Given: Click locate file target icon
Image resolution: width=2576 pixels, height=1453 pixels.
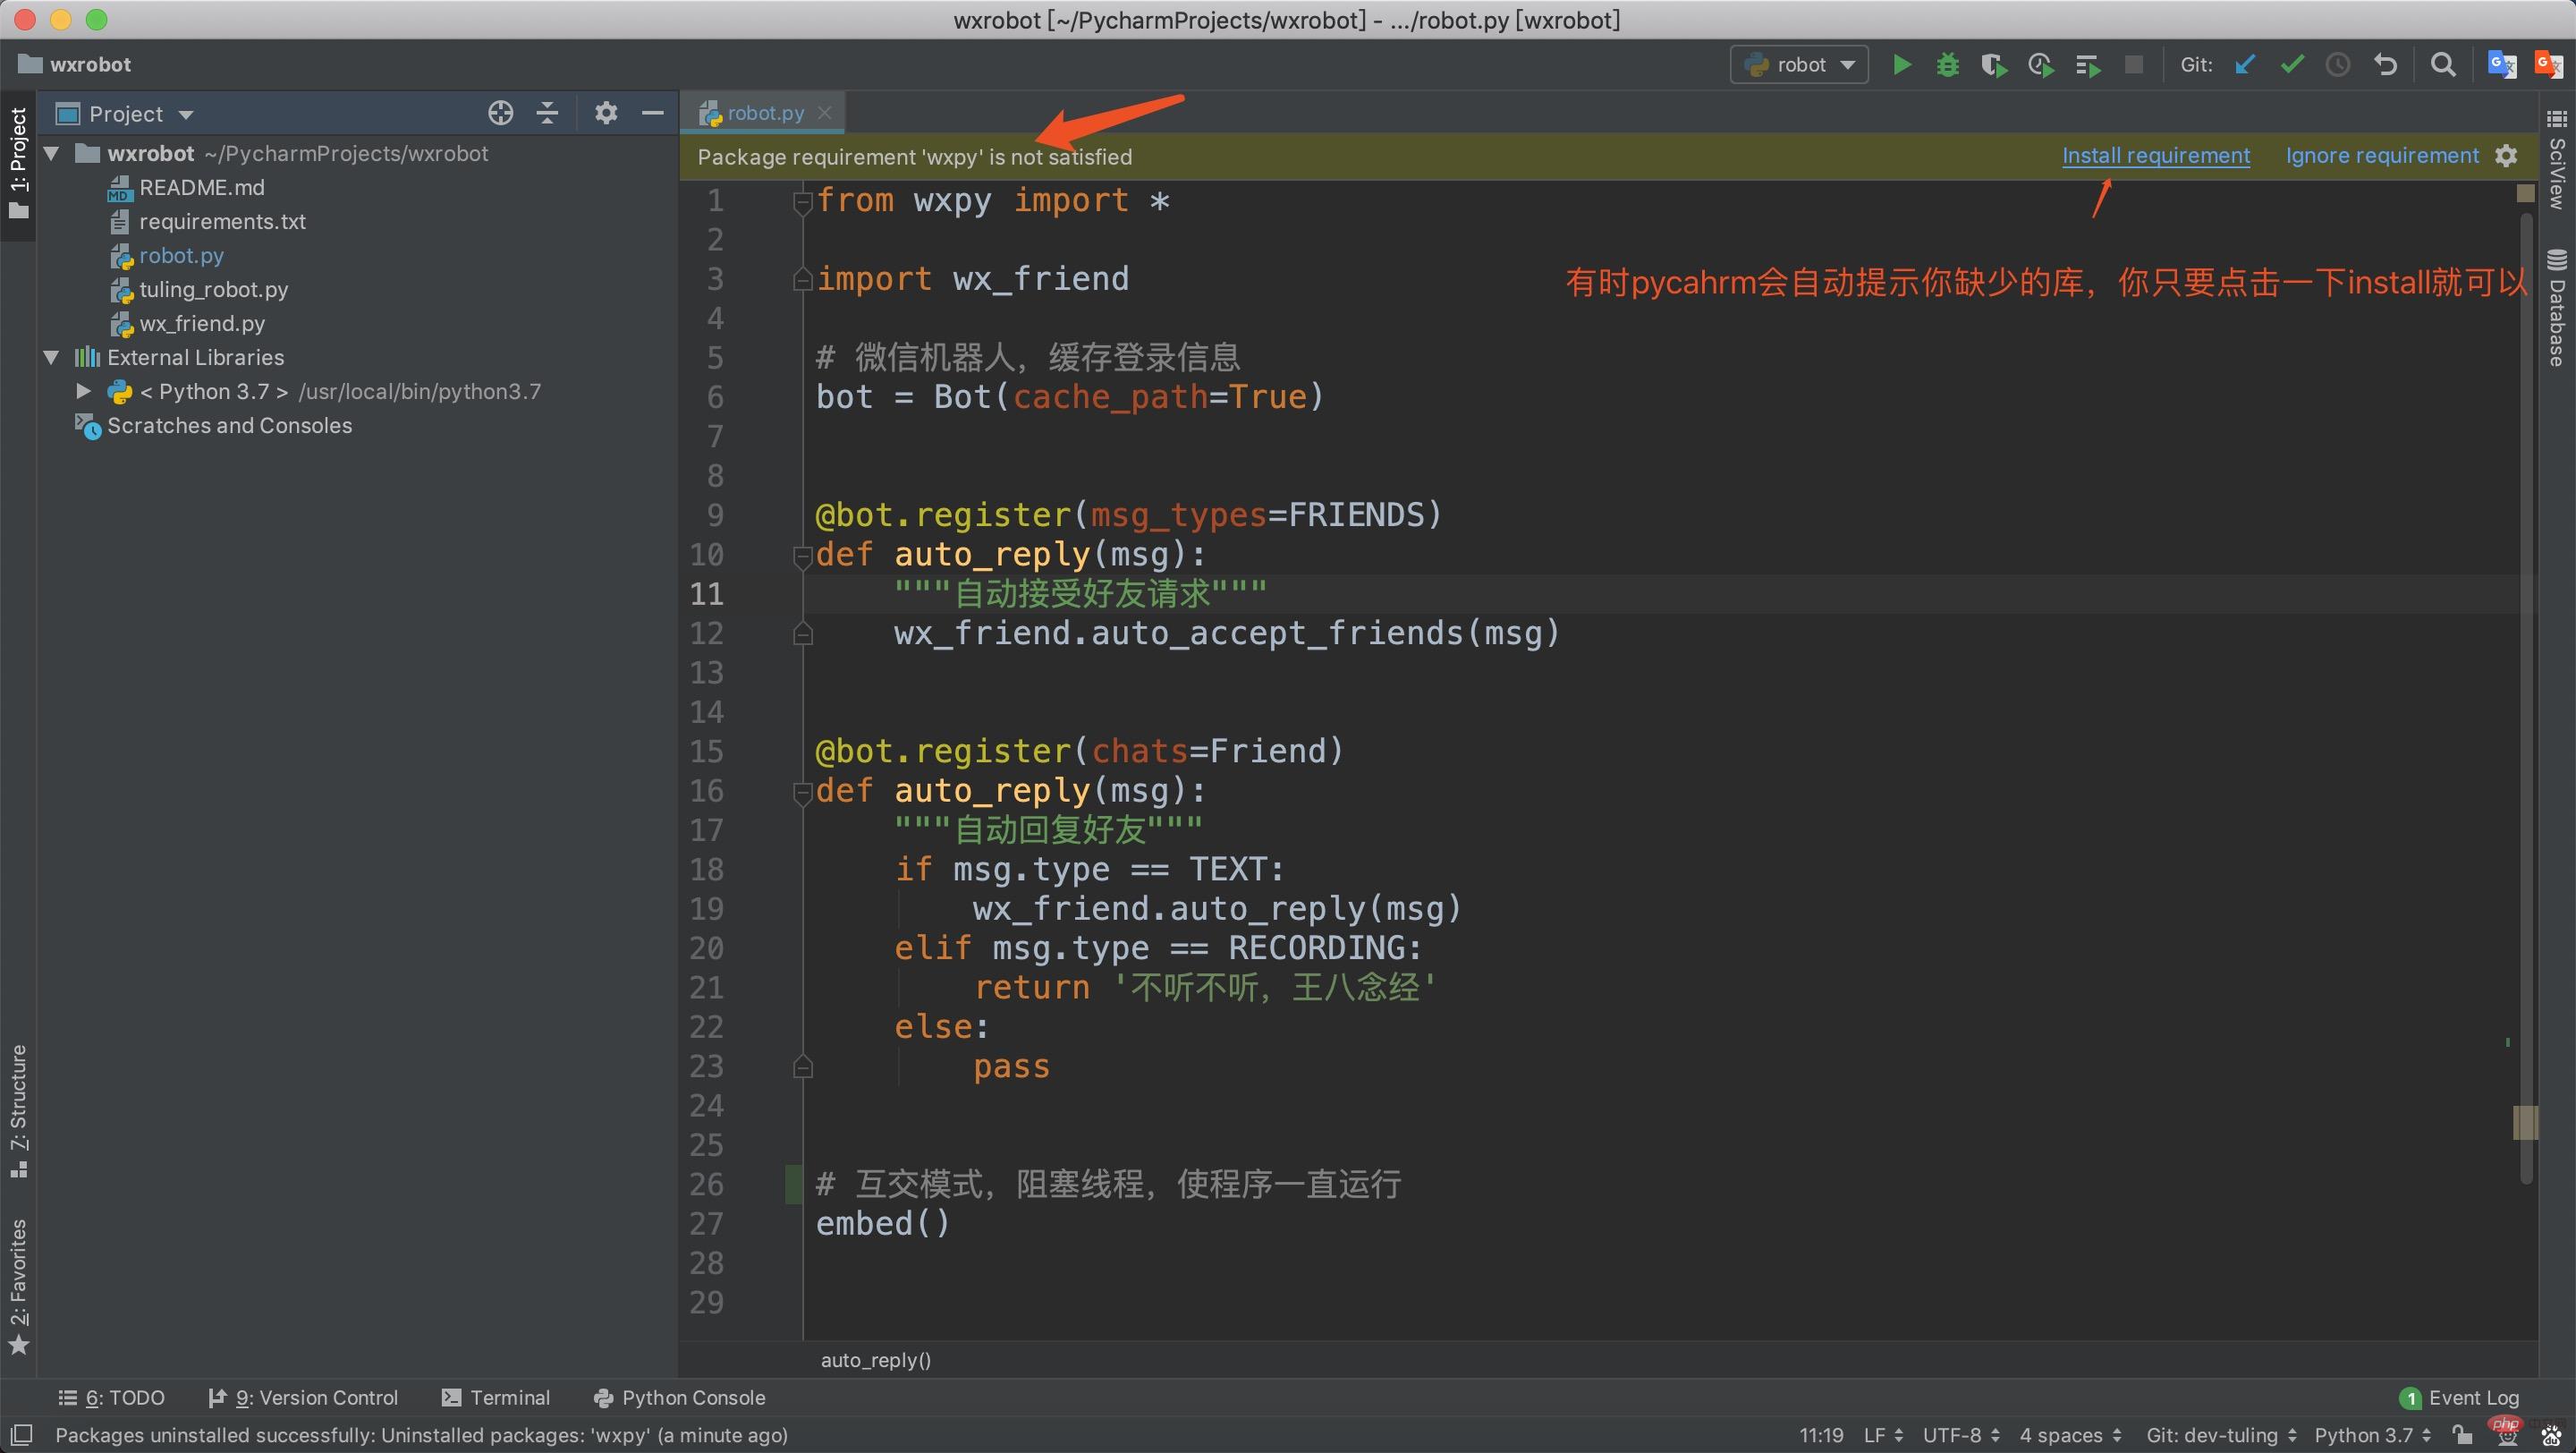Looking at the screenshot, I should click(500, 113).
